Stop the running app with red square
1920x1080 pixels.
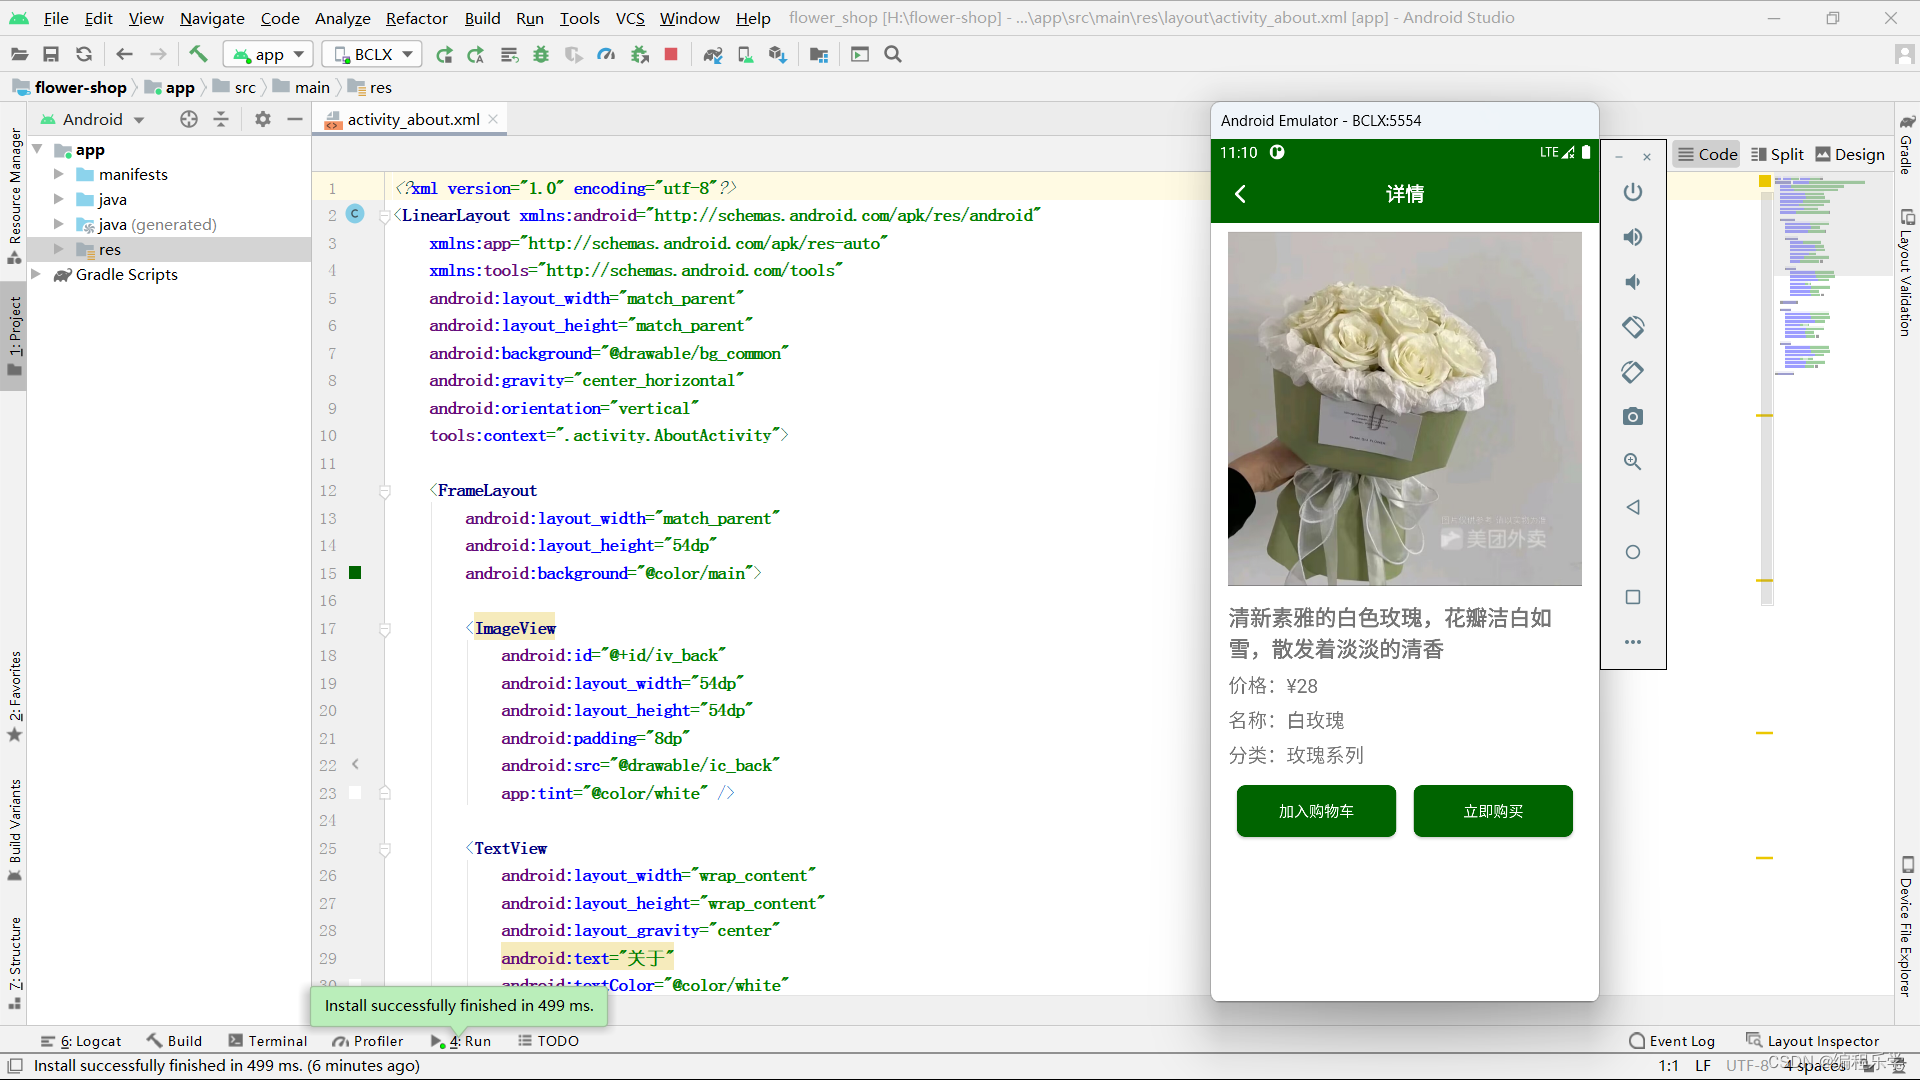pos(671,54)
